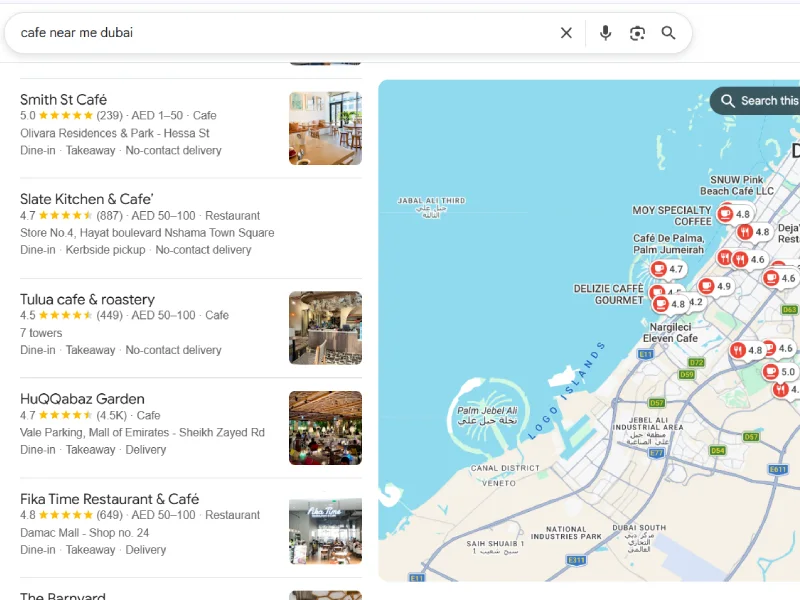The width and height of the screenshot is (800, 600).
Task: Open the Smith St Café listing
Action: point(64,100)
